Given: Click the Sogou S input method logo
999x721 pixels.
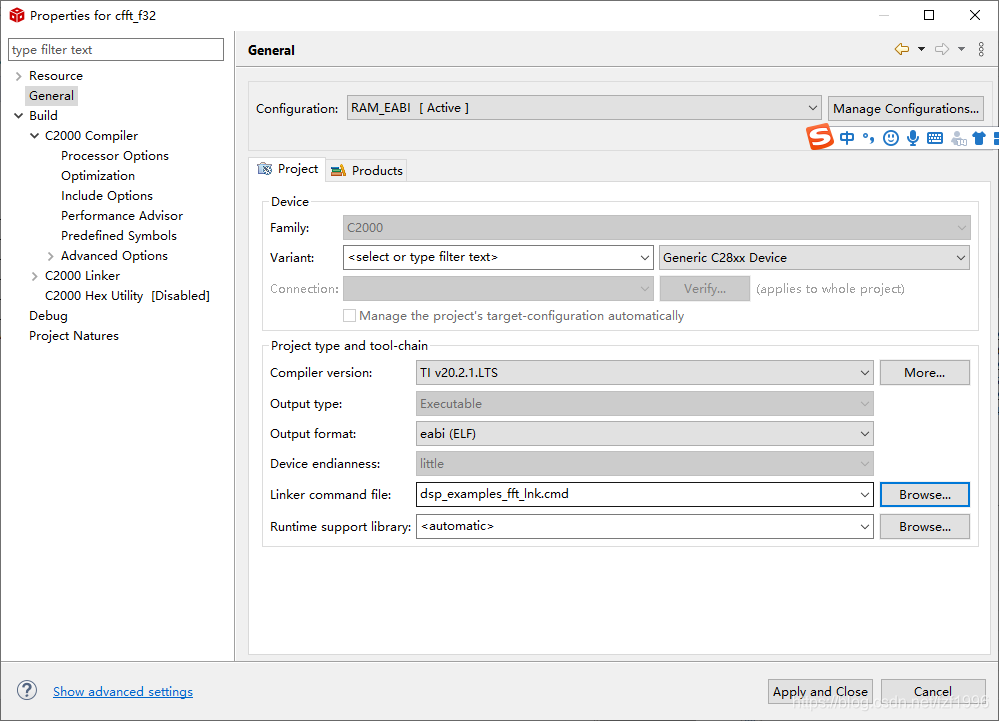Looking at the screenshot, I should [x=820, y=137].
